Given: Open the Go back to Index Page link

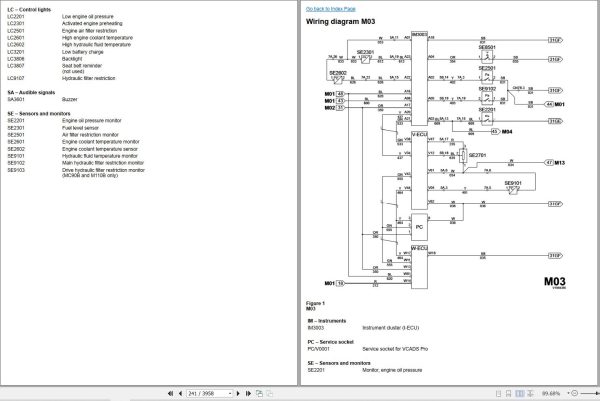Looking at the screenshot, I should 331,9.
